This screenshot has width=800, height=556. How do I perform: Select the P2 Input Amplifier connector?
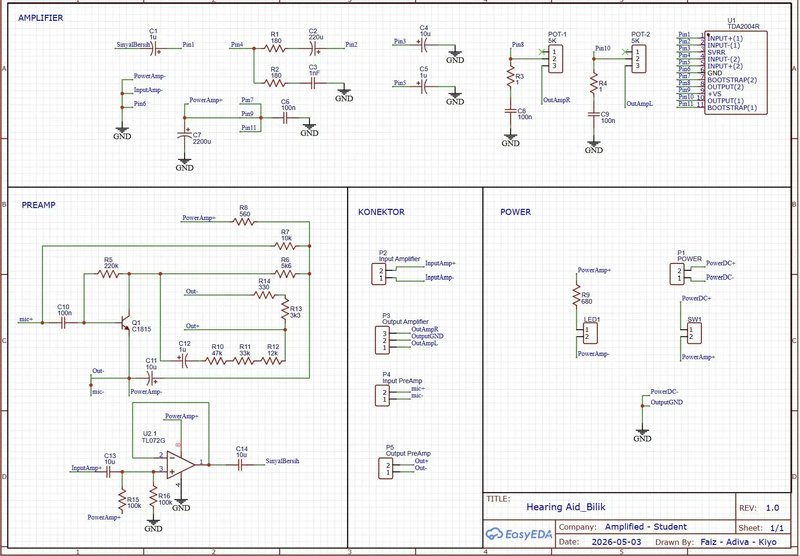[379, 274]
